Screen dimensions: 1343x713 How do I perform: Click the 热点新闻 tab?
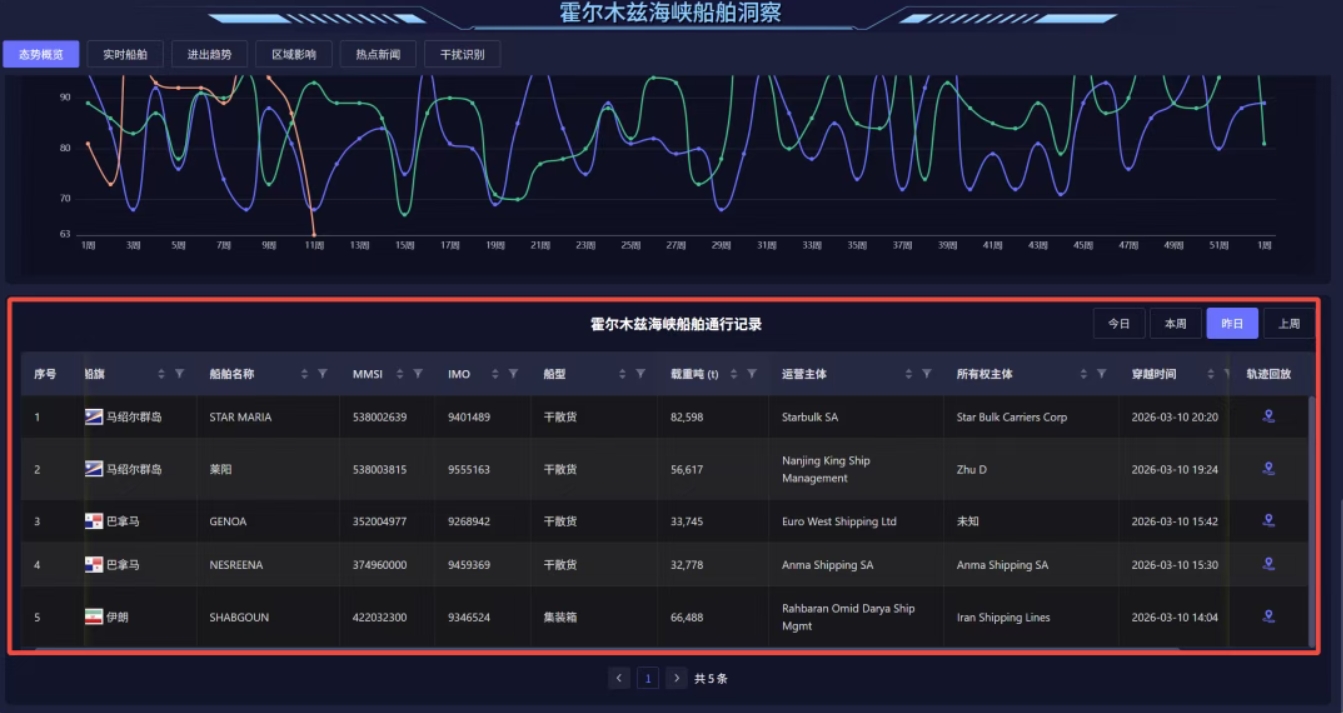coord(378,54)
